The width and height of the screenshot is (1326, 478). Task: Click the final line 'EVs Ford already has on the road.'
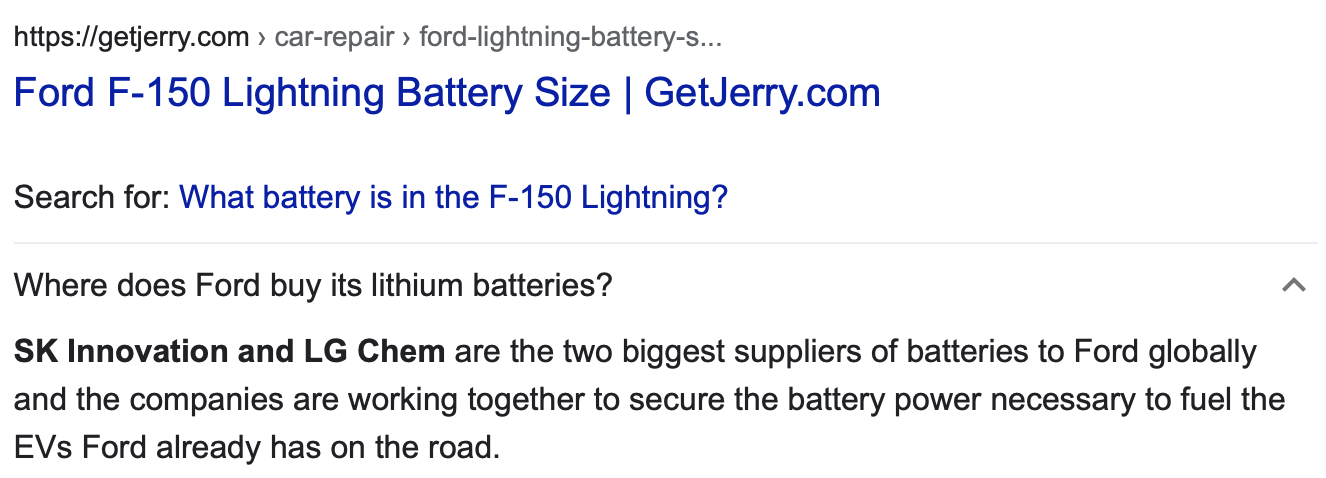tap(256, 446)
